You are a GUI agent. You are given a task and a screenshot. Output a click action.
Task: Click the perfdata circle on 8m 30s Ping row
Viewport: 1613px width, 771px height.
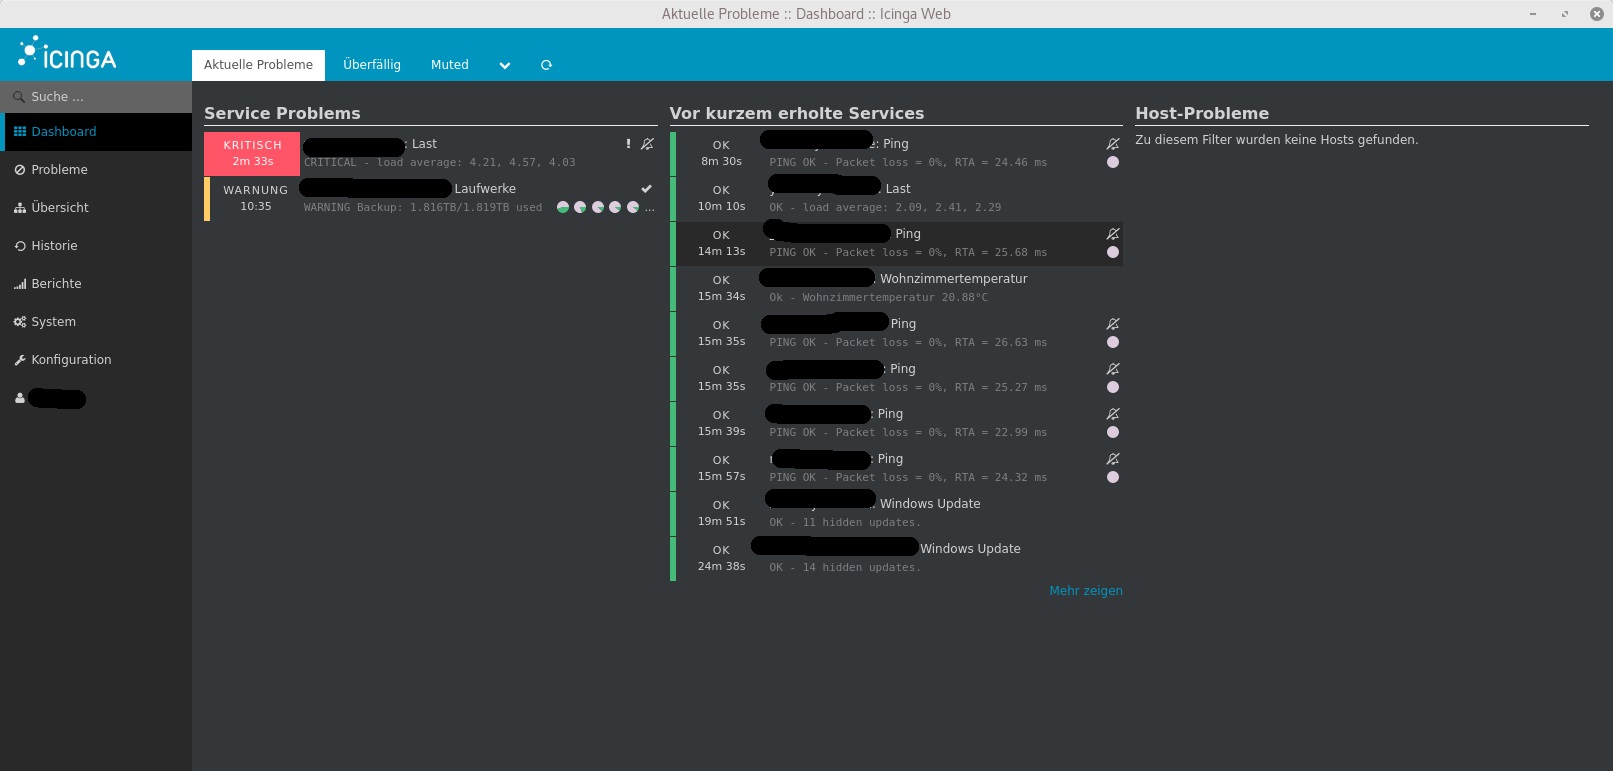pyautogui.click(x=1112, y=162)
